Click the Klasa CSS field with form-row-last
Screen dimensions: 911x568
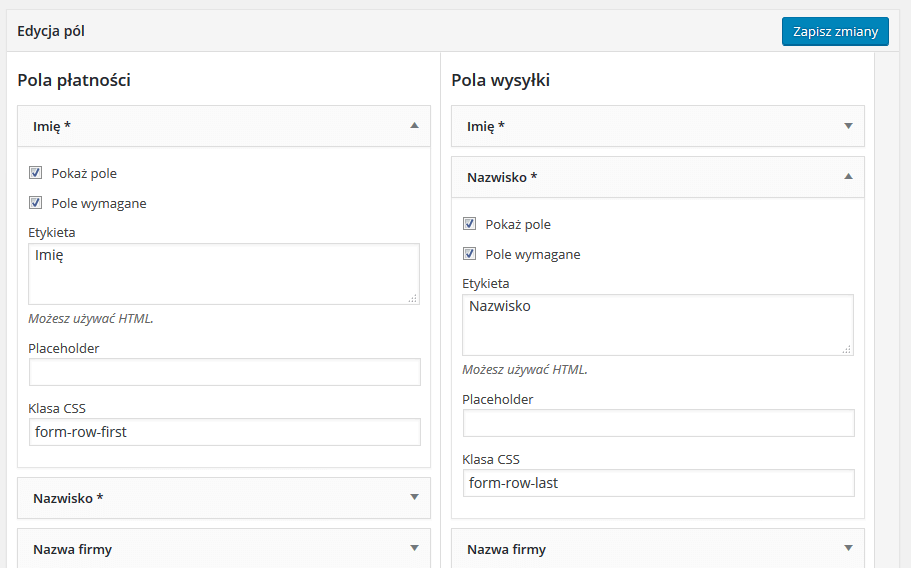tap(658, 483)
